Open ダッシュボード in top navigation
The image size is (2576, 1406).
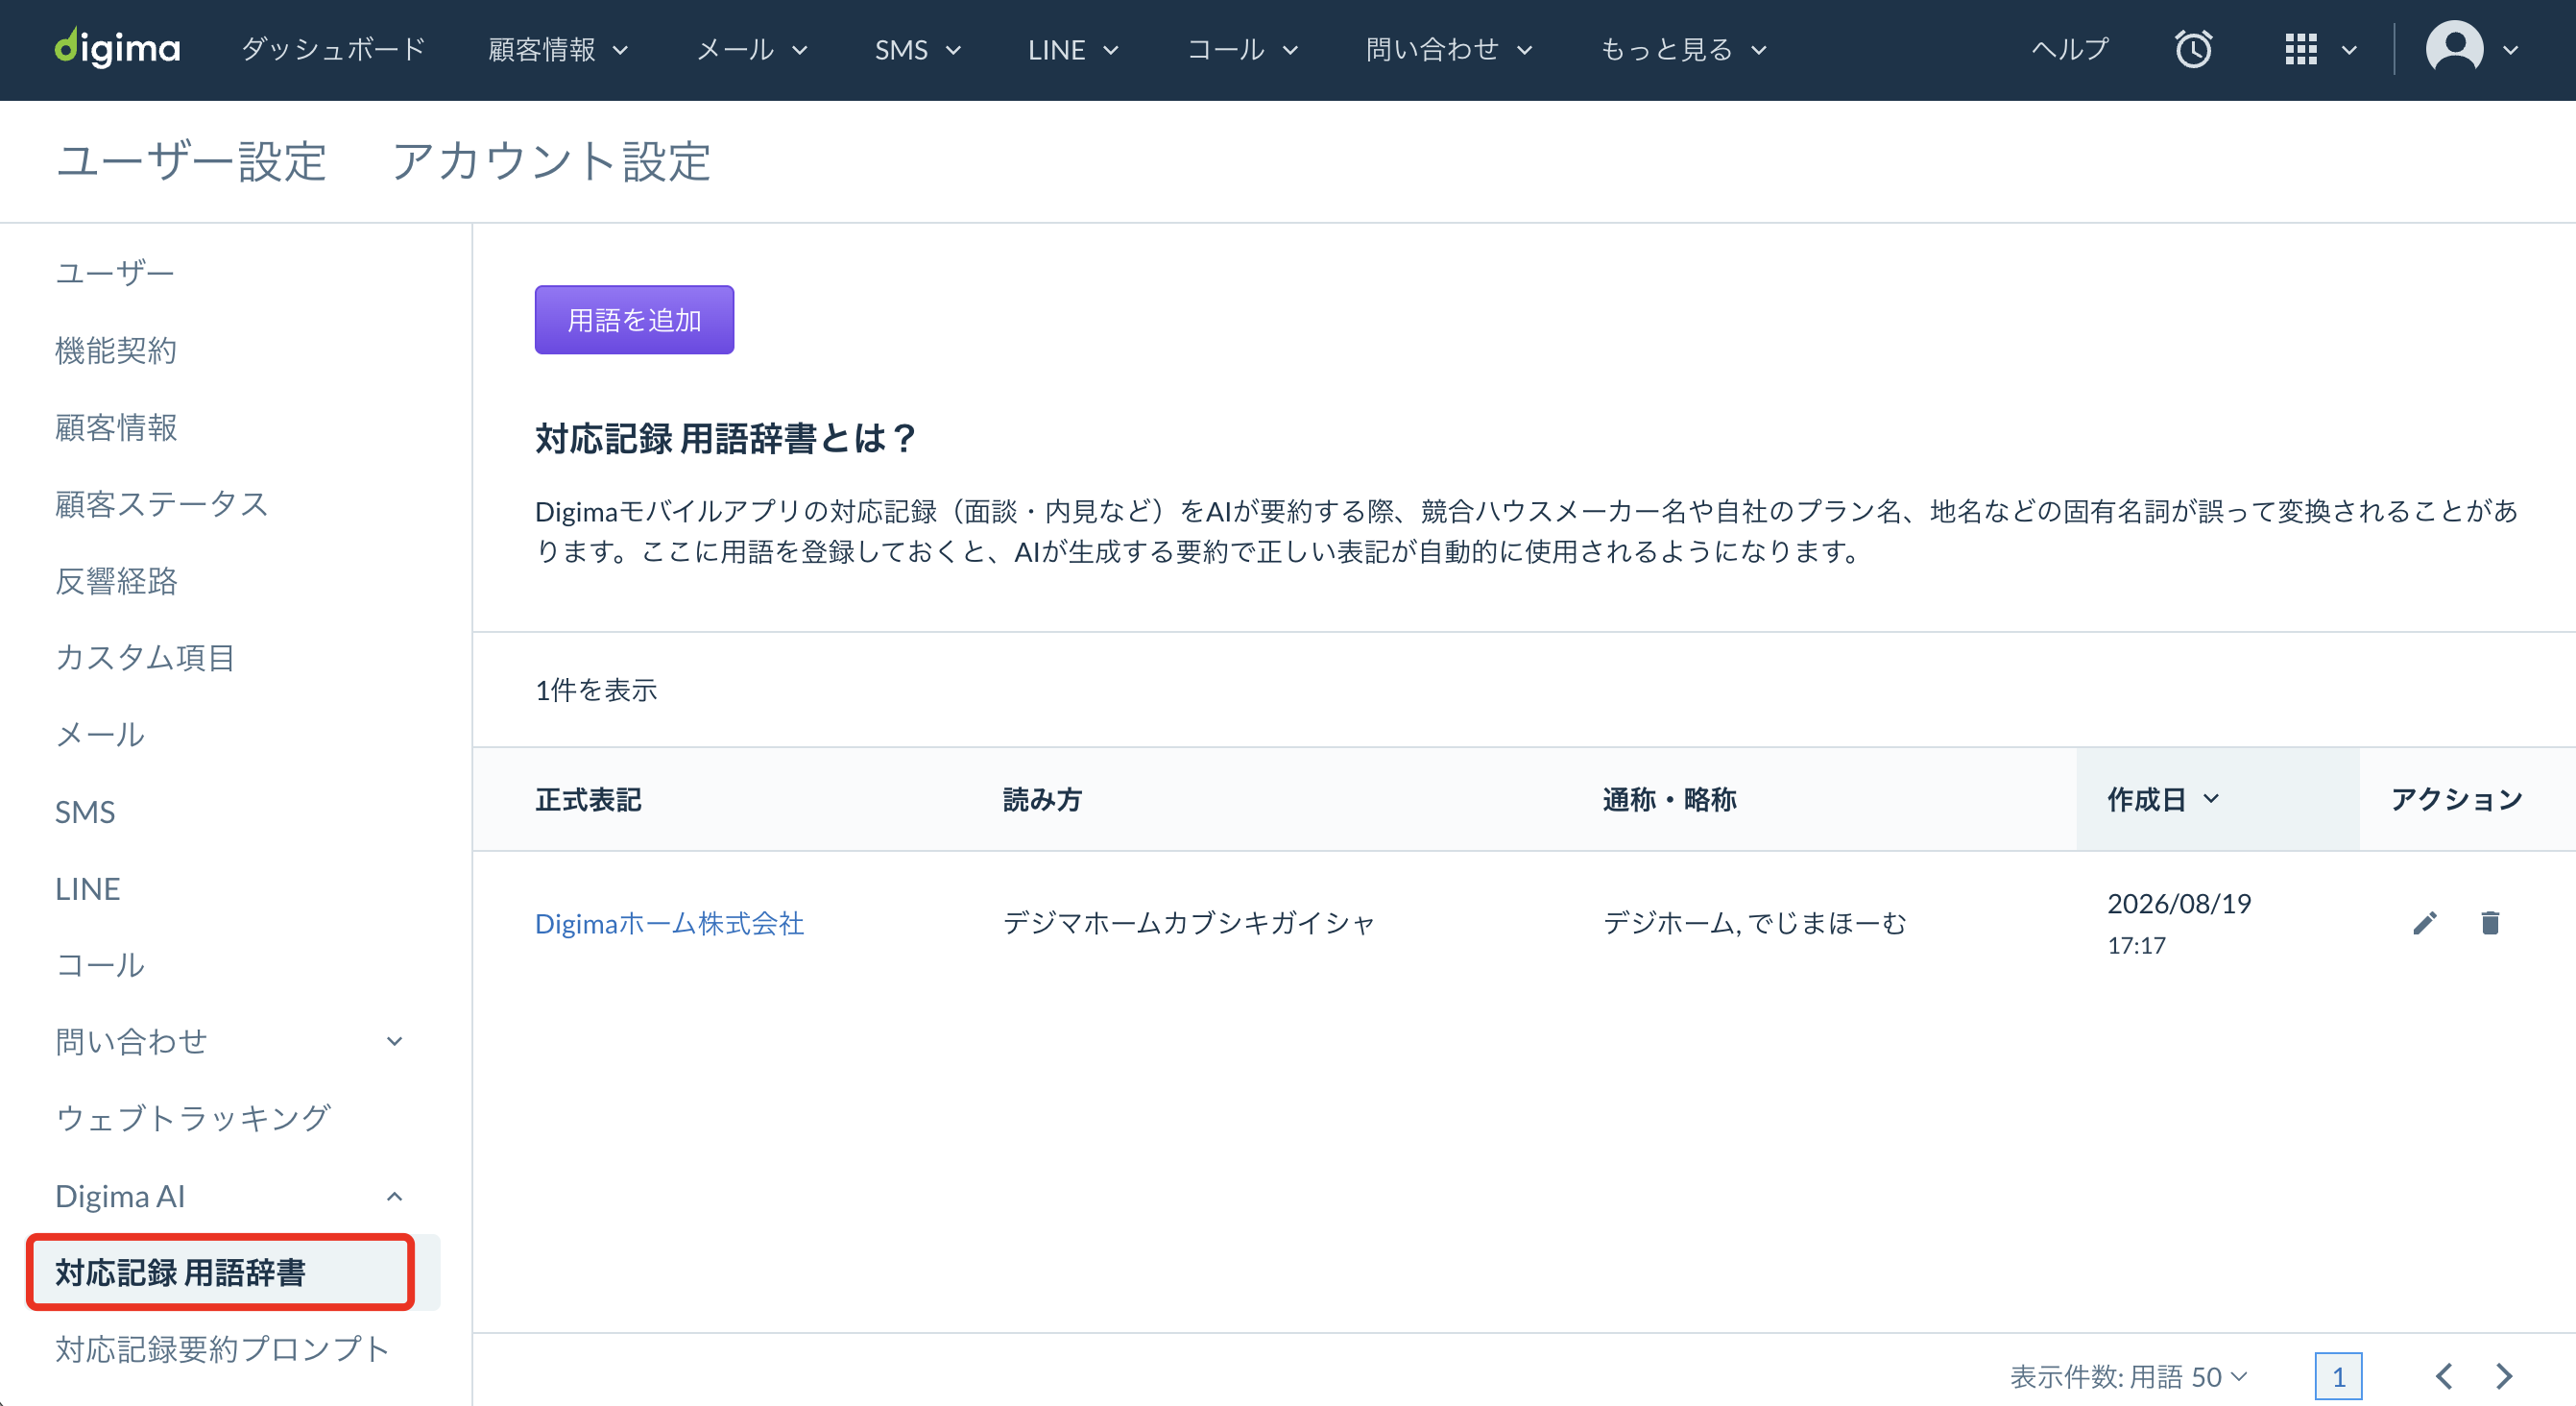[x=333, y=49]
